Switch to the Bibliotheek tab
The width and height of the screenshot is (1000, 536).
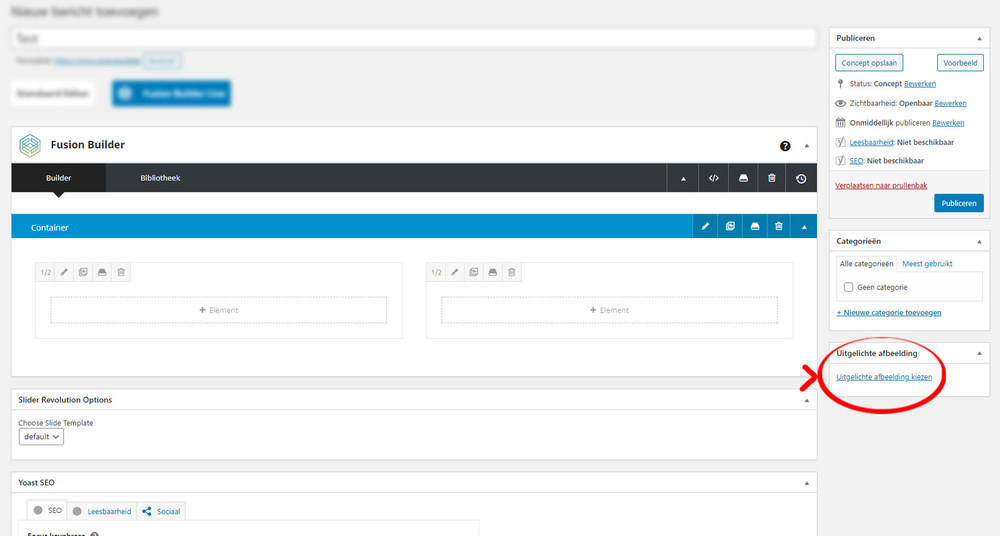tap(160, 178)
